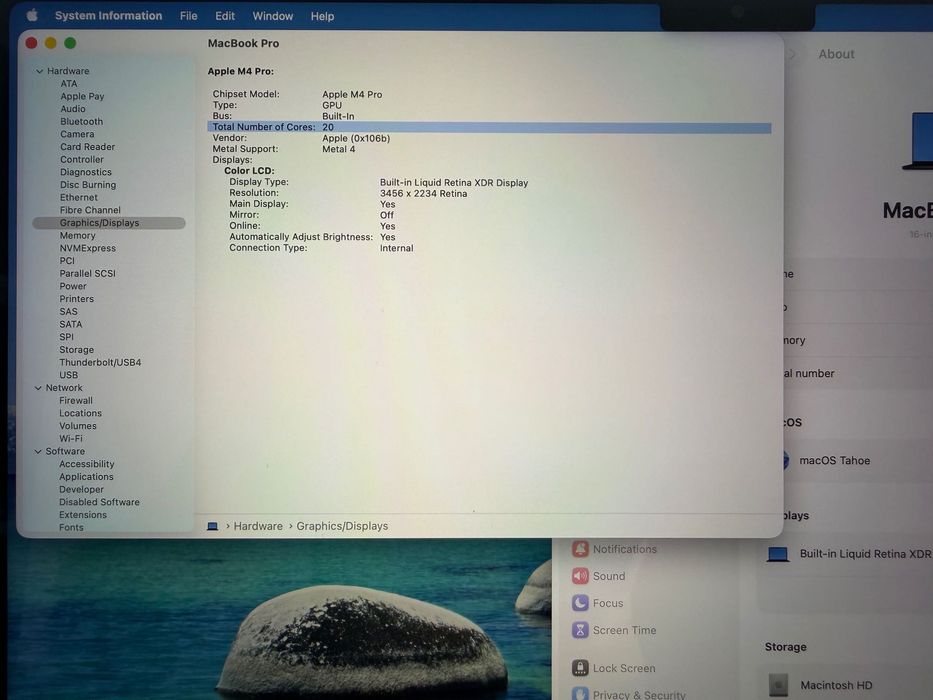Click the yellow minimize button of System Information

[51, 43]
